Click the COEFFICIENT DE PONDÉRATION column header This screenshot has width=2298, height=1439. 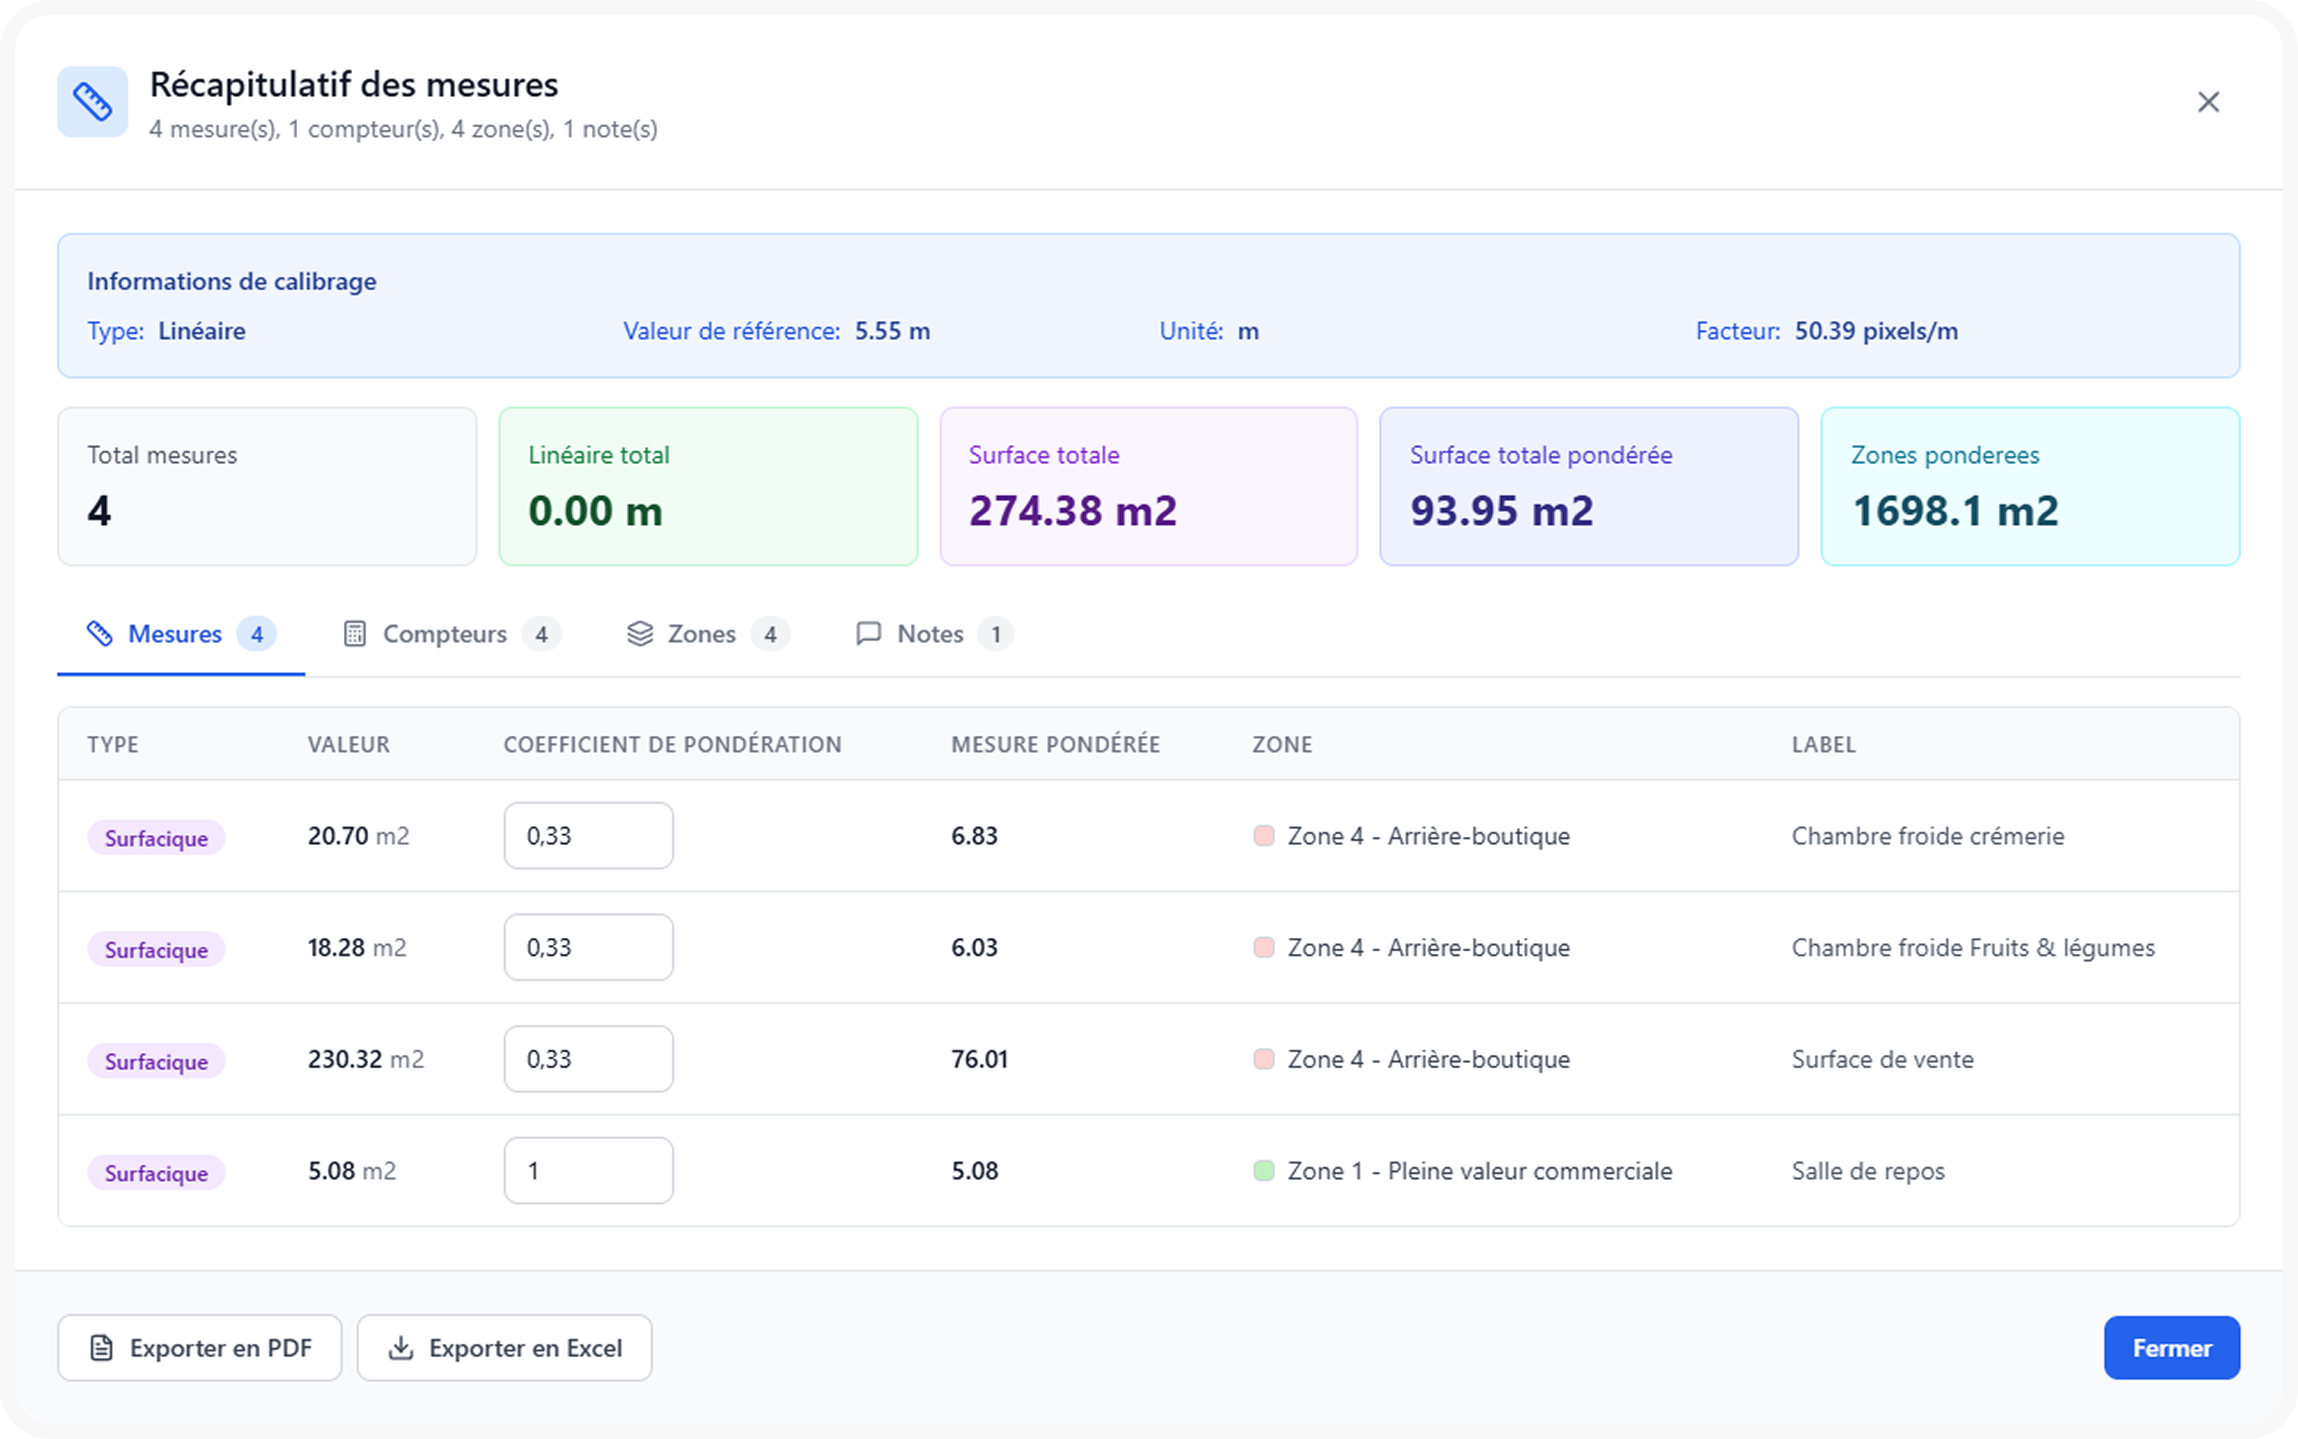coord(672,744)
